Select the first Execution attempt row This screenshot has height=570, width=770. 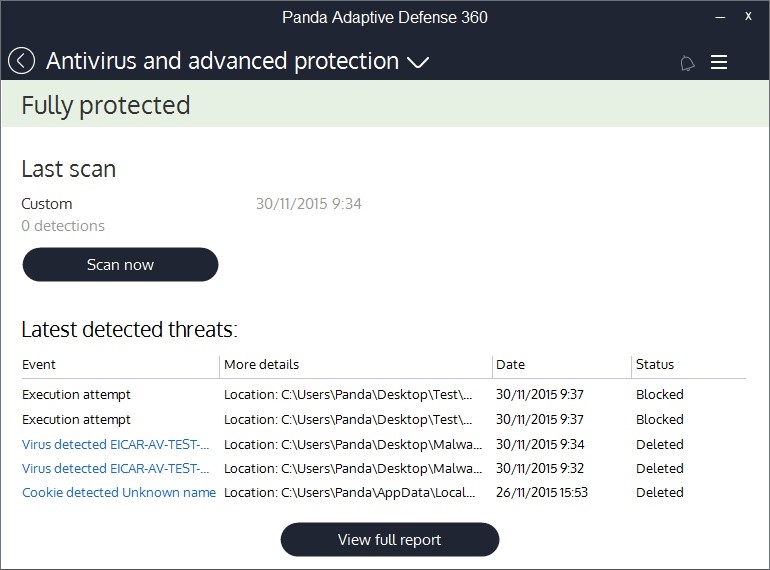384,394
